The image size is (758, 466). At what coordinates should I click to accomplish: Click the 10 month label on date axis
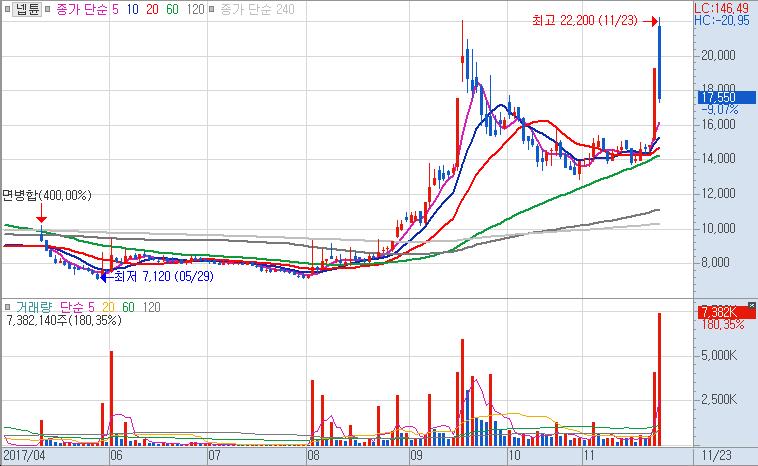coord(514,455)
